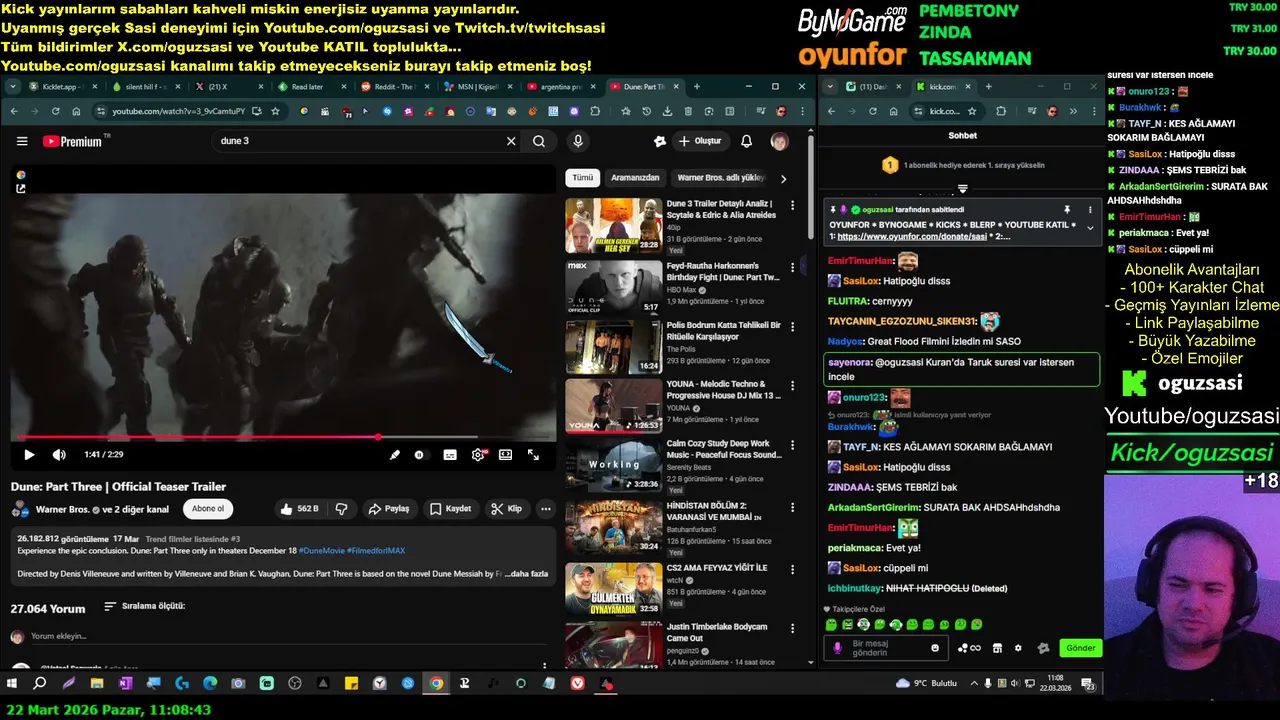Open the Paylaş share dialog
Viewport: 1280px width, 720px height.
click(x=389, y=509)
